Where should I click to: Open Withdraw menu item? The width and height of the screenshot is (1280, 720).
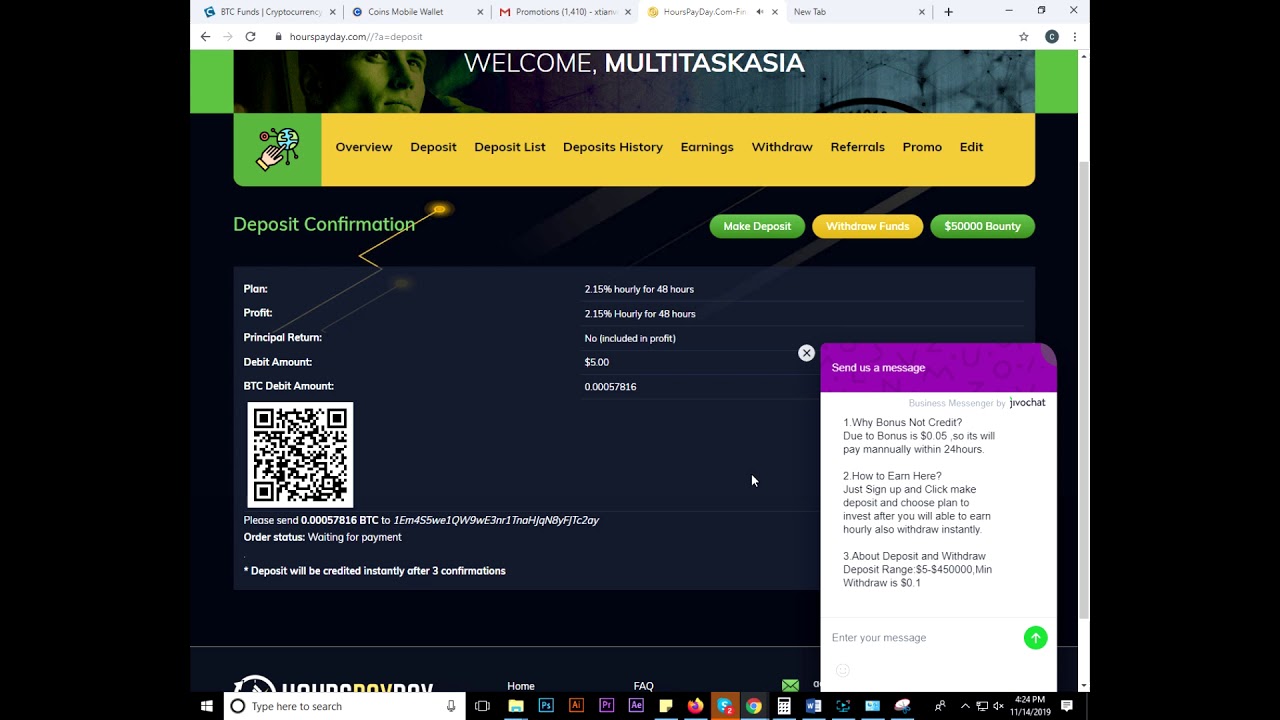point(782,147)
